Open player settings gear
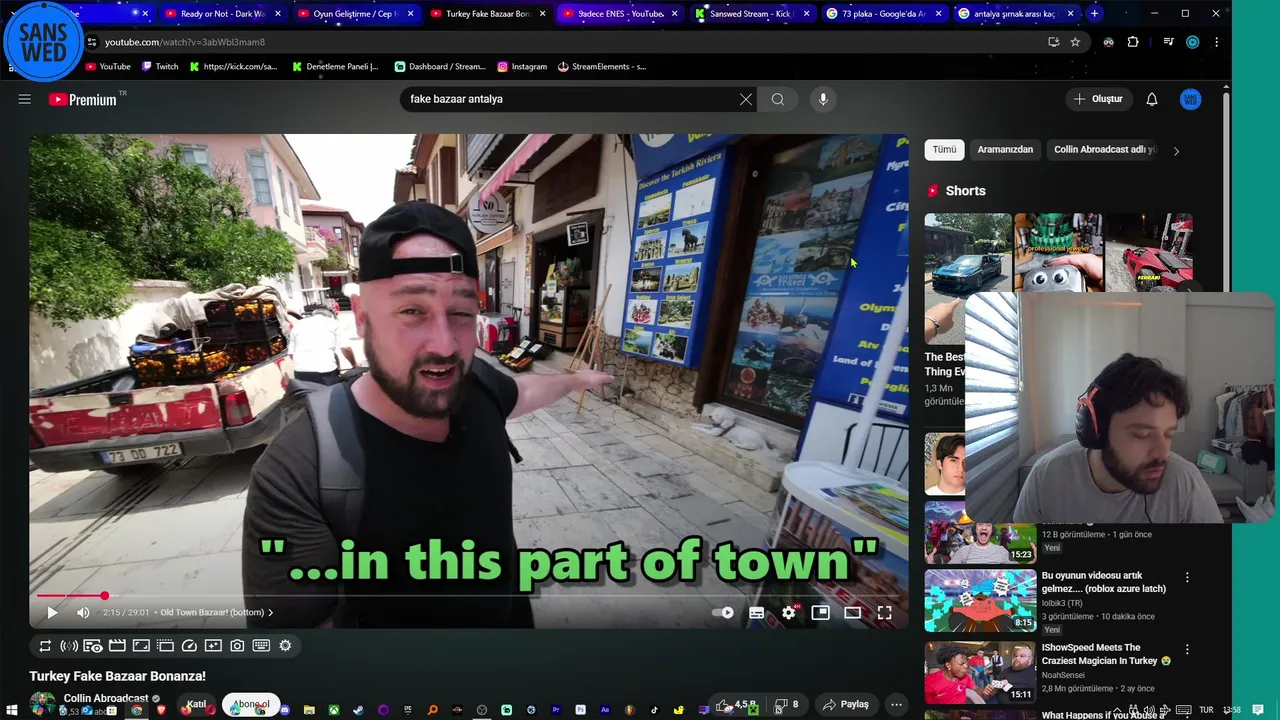The image size is (1280, 720). point(789,613)
